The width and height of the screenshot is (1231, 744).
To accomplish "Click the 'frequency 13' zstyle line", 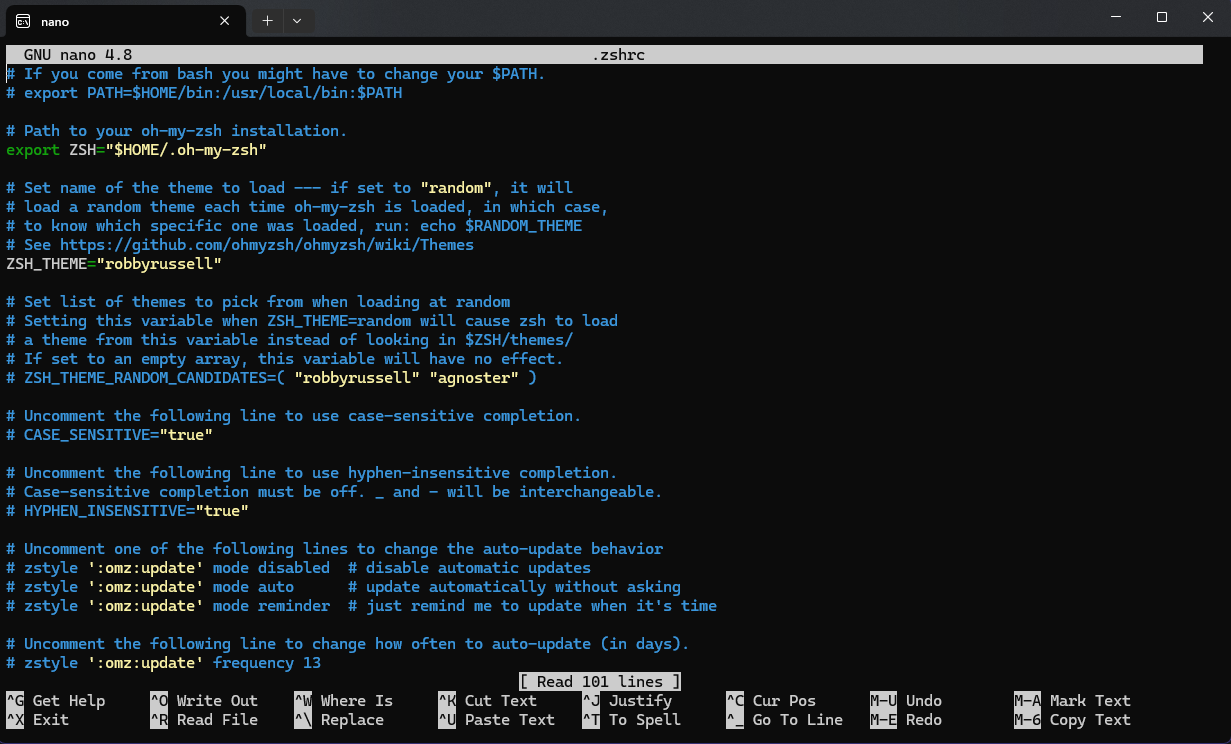I will [x=163, y=663].
